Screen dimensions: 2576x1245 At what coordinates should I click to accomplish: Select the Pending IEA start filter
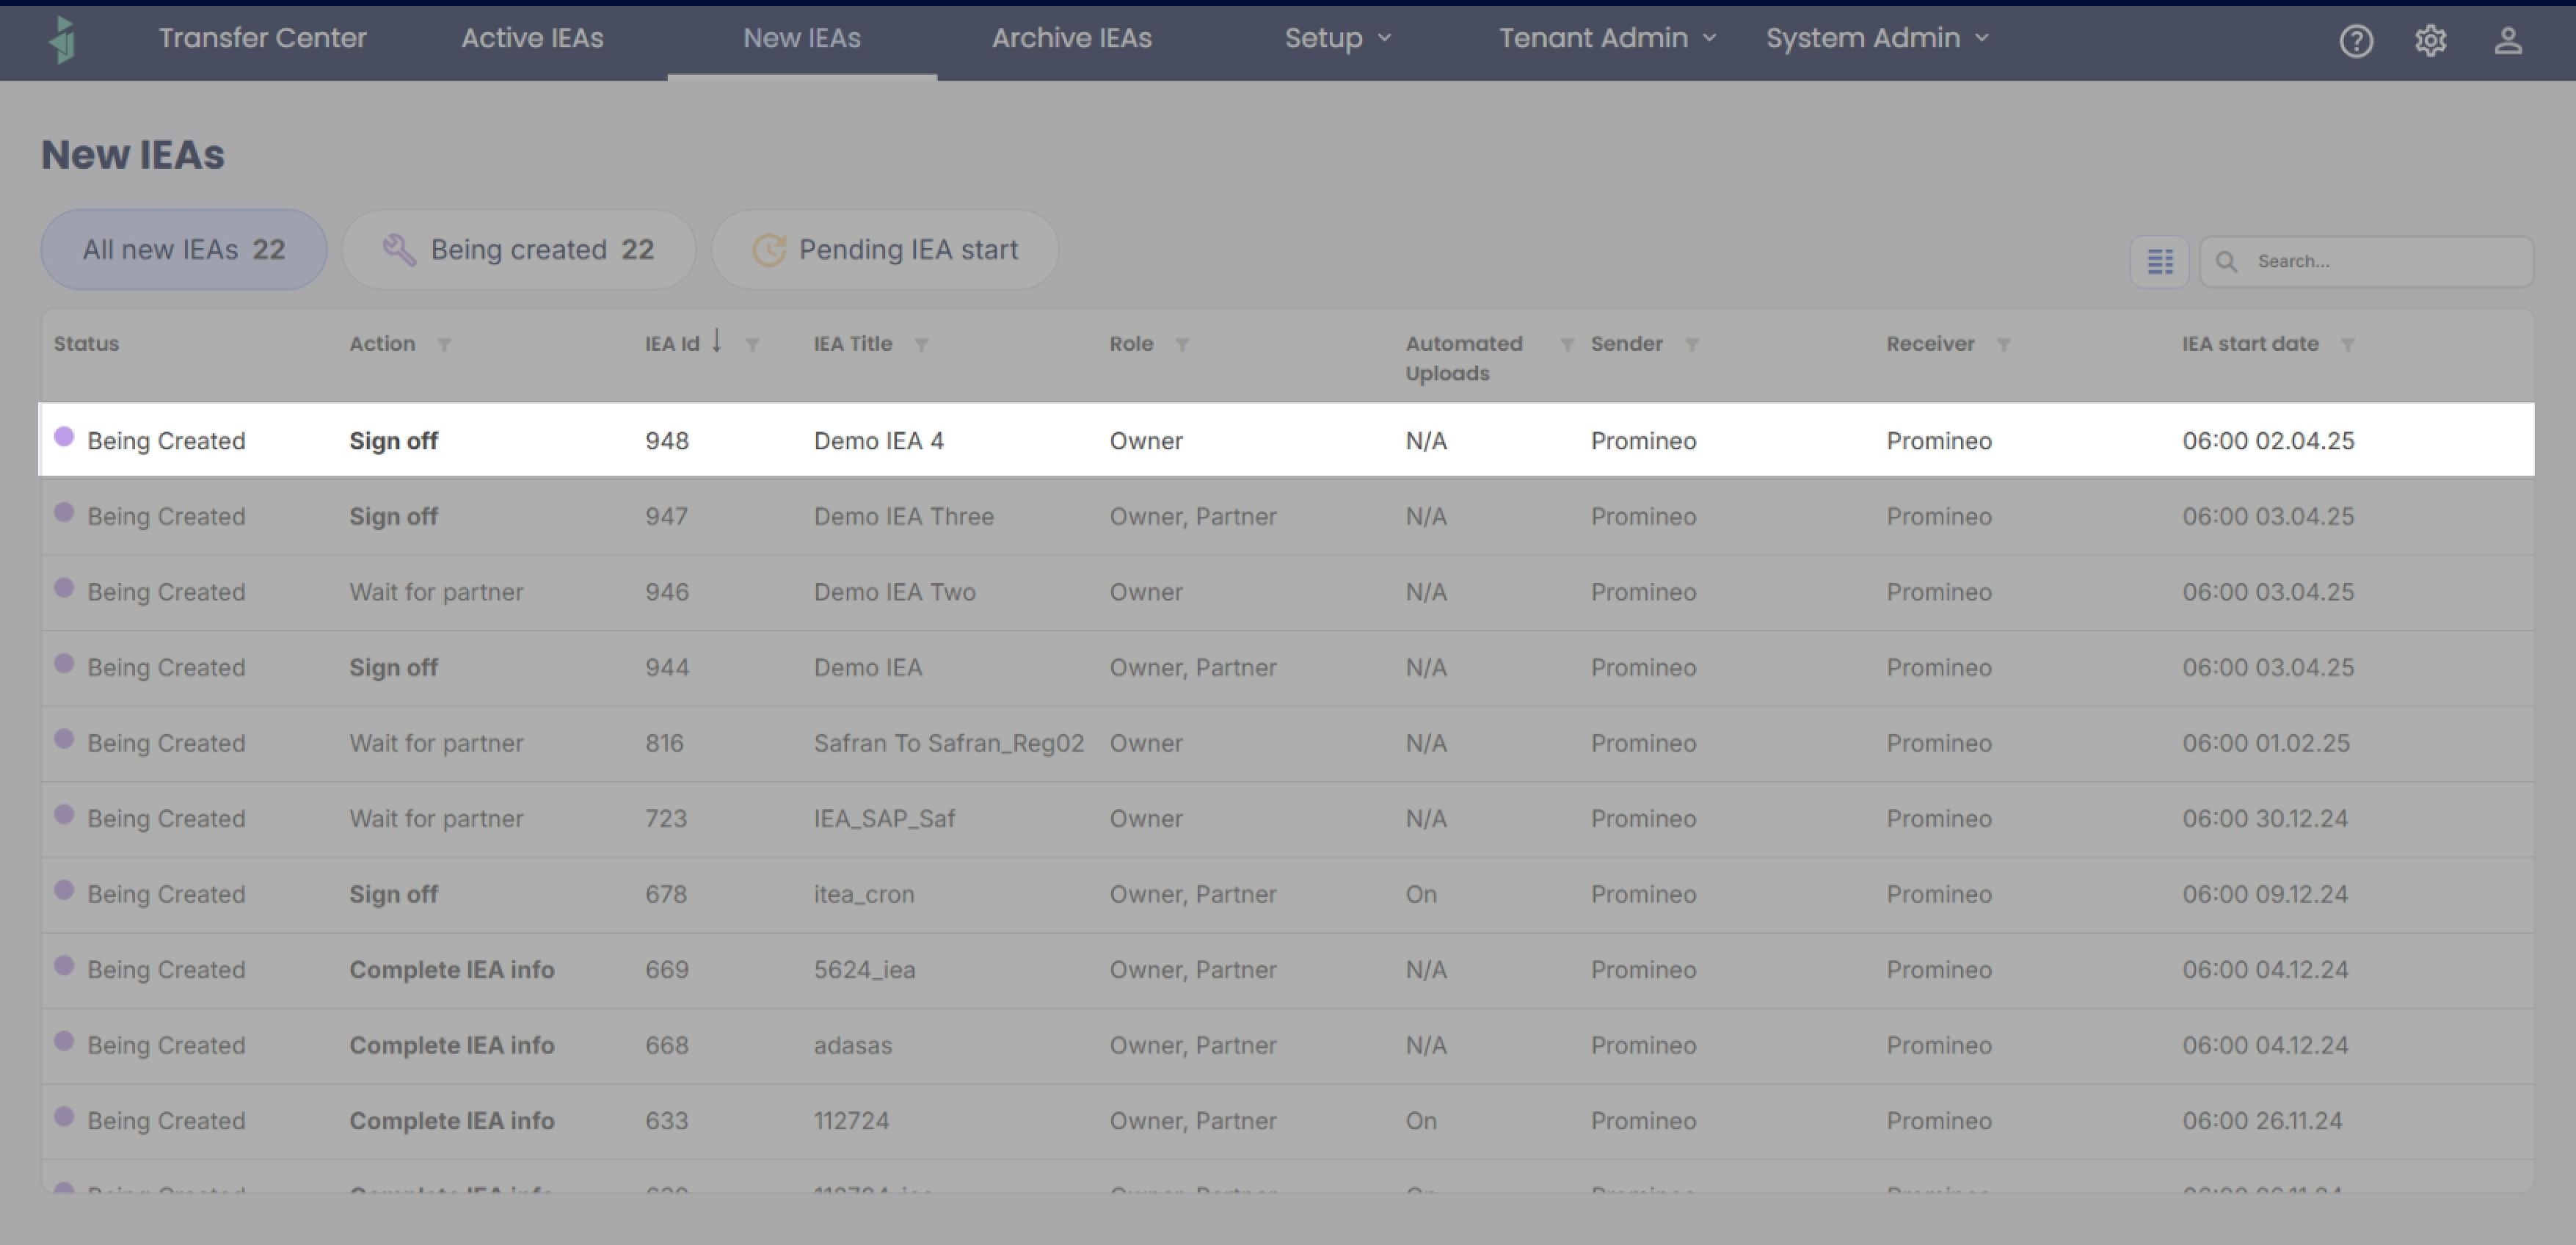point(885,250)
